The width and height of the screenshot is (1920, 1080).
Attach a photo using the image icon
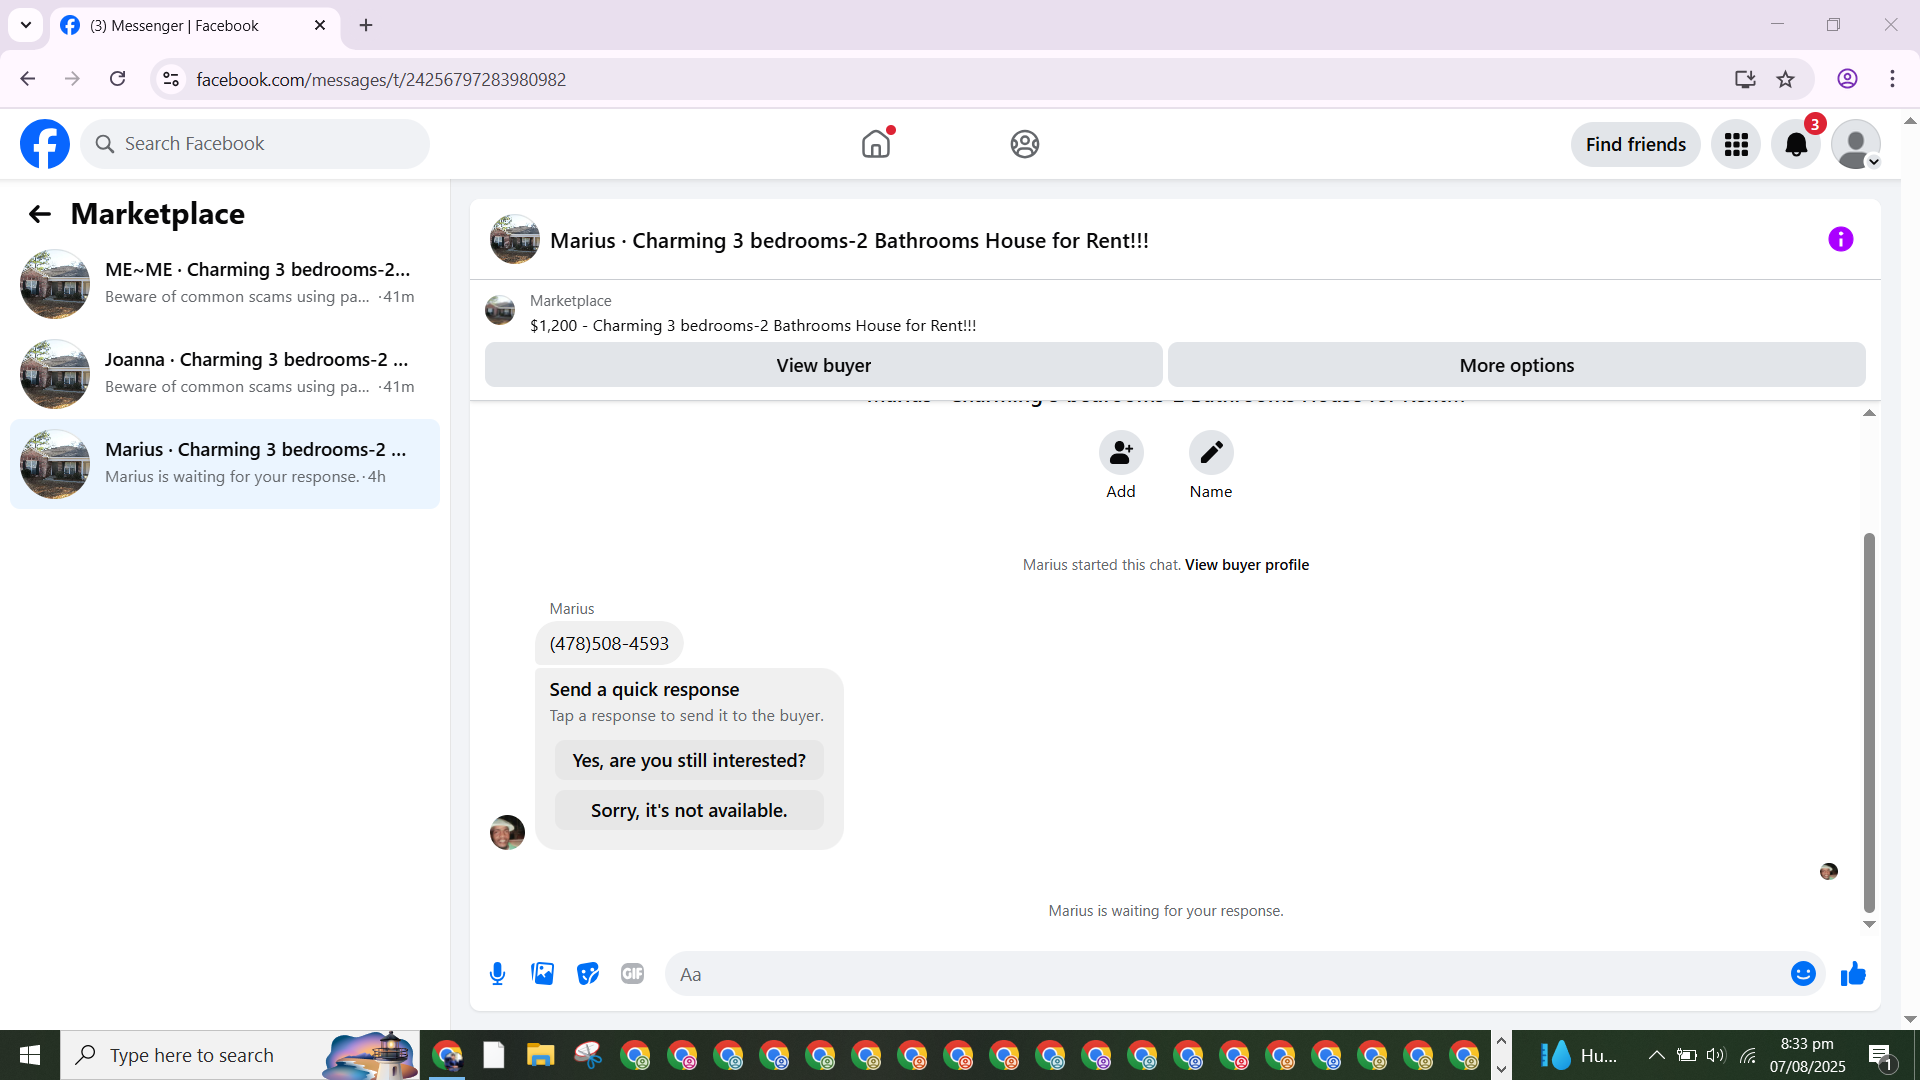click(543, 974)
